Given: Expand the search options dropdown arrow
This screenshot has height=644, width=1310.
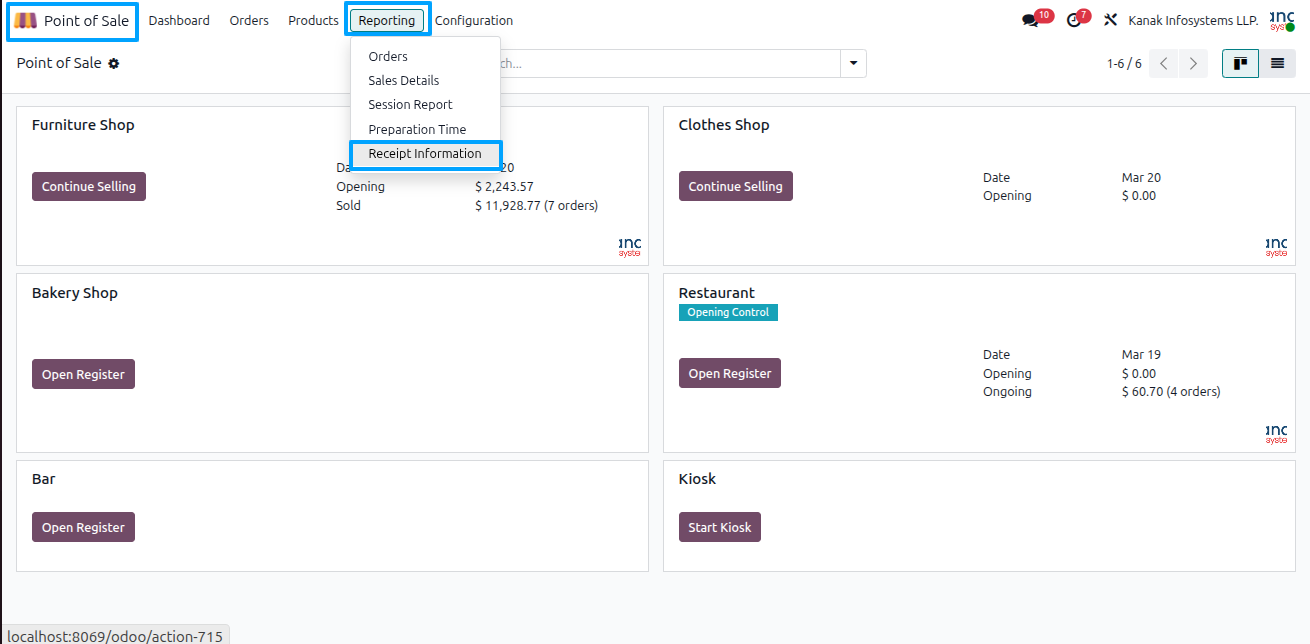Looking at the screenshot, I should click(853, 63).
